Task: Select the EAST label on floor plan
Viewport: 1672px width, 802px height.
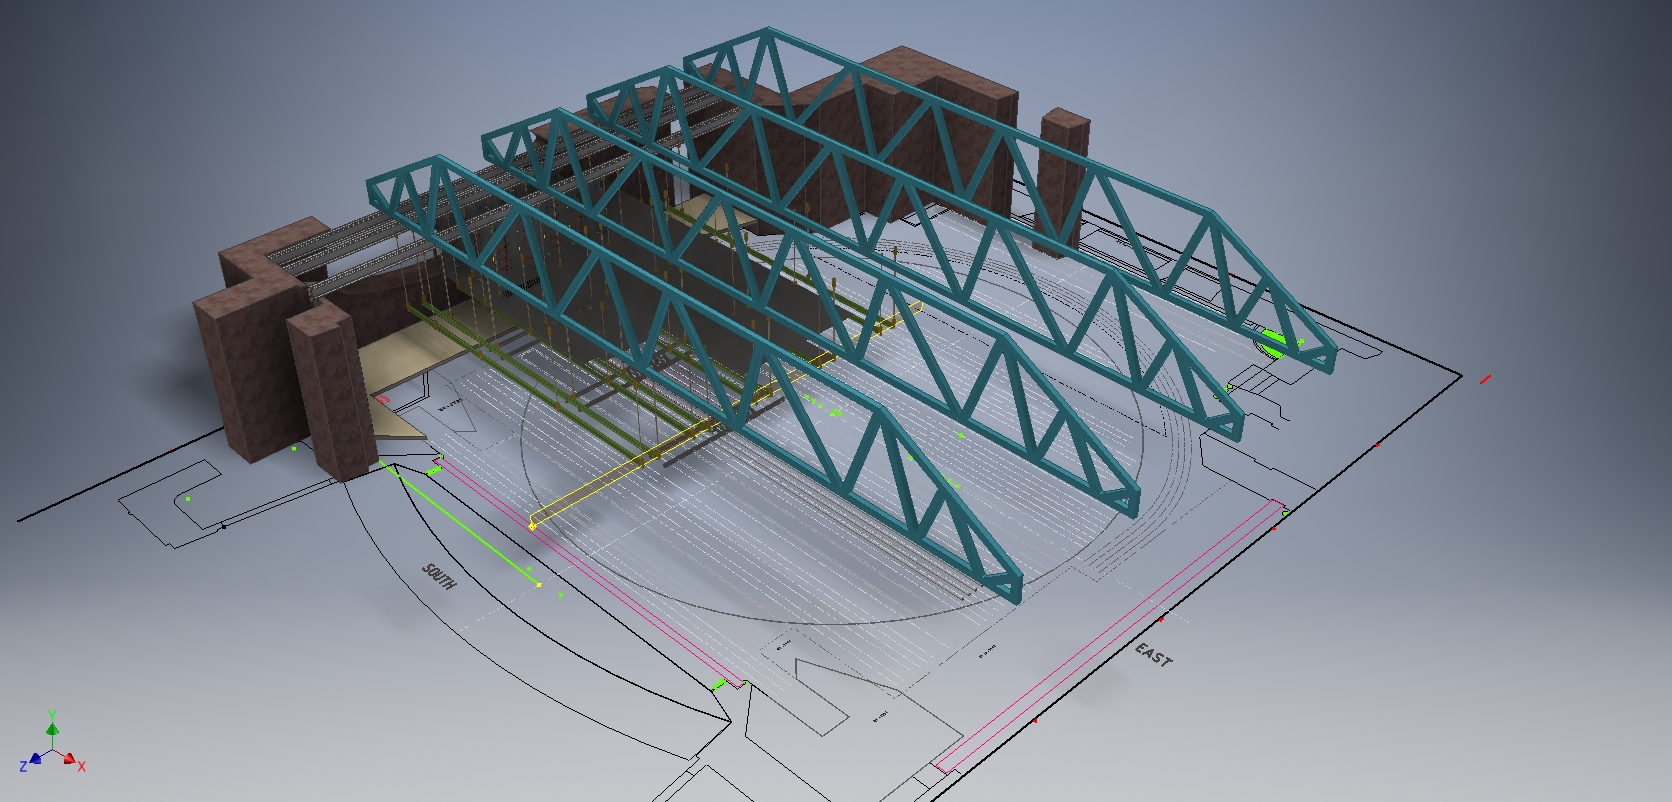Action: (x=1153, y=655)
